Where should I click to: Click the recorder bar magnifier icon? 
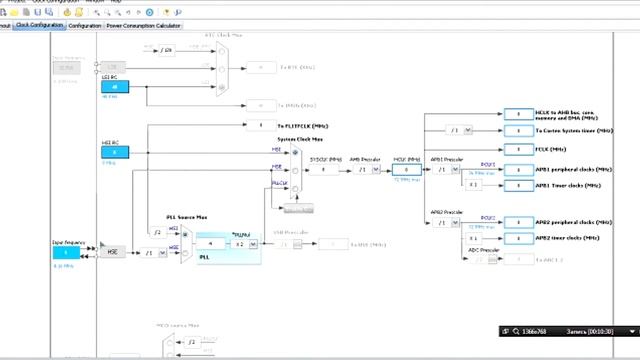516,331
